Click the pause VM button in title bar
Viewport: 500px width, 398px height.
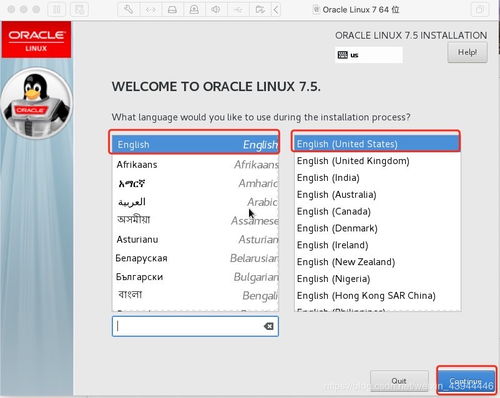tap(57, 9)
